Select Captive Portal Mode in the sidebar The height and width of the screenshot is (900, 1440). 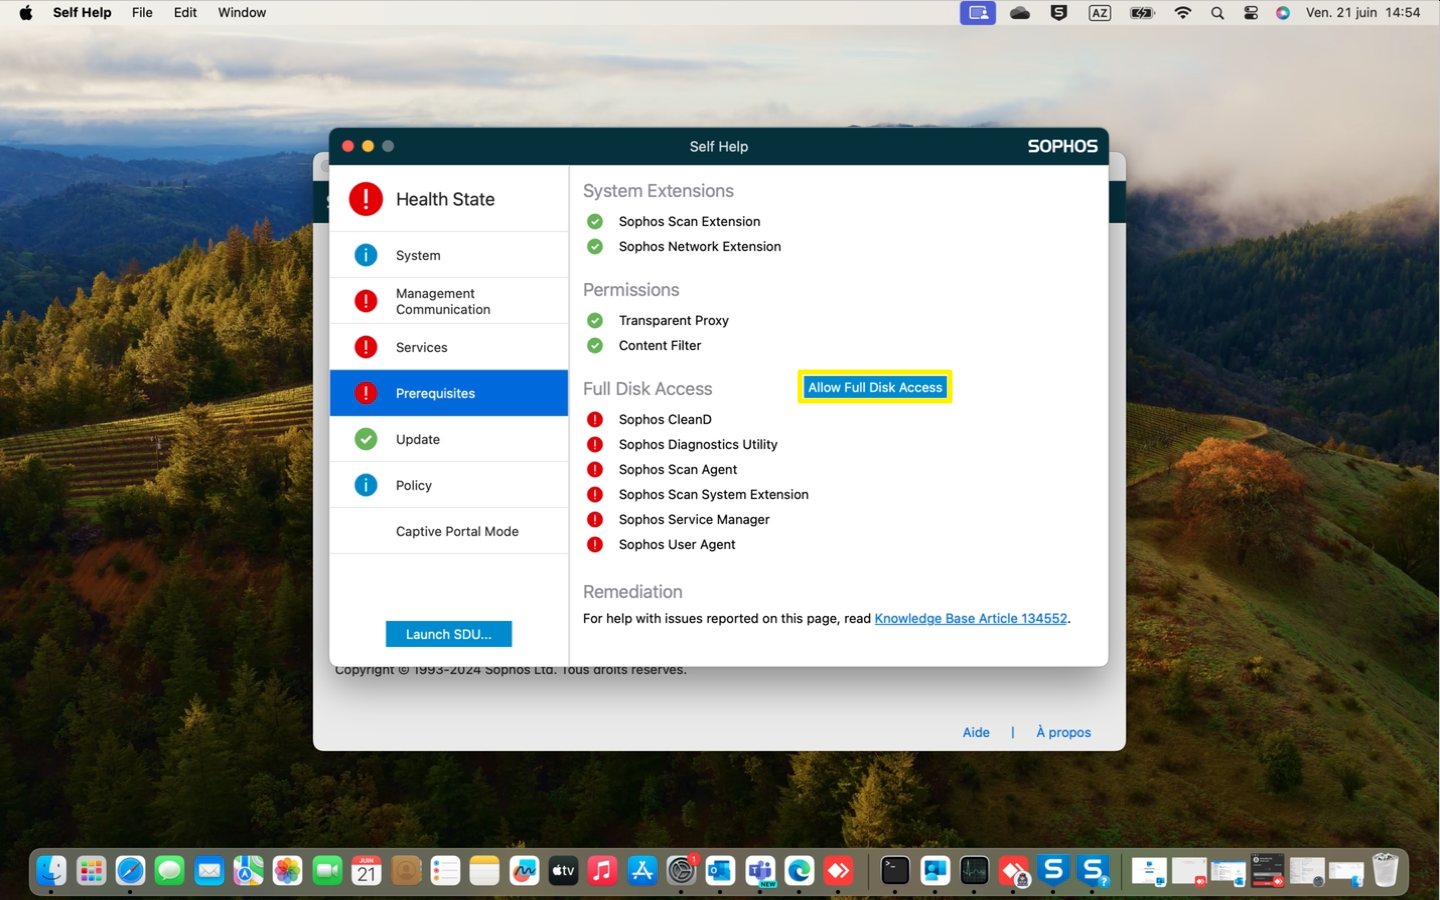point(449,531)
